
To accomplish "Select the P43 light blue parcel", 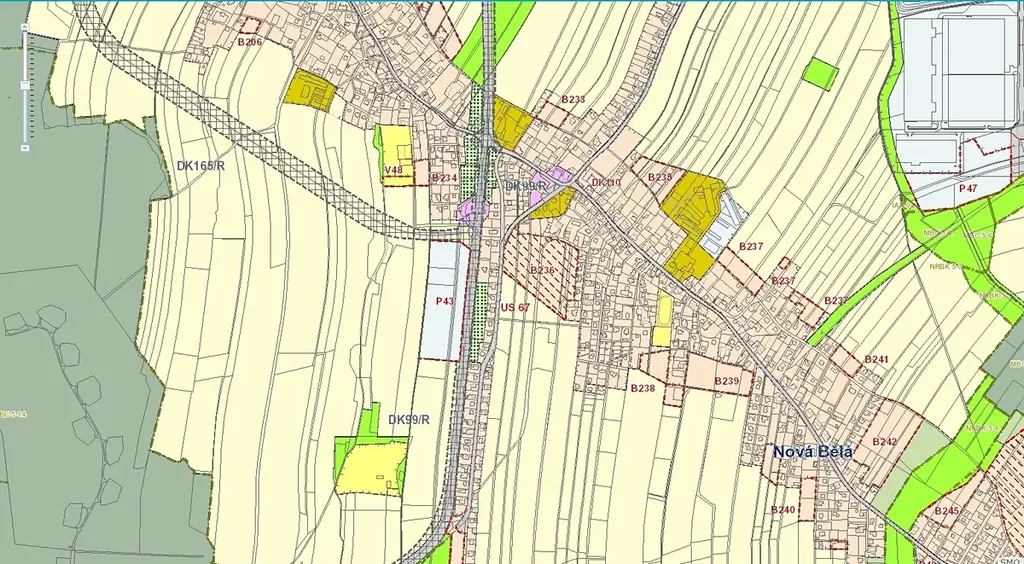I will 445,301.
